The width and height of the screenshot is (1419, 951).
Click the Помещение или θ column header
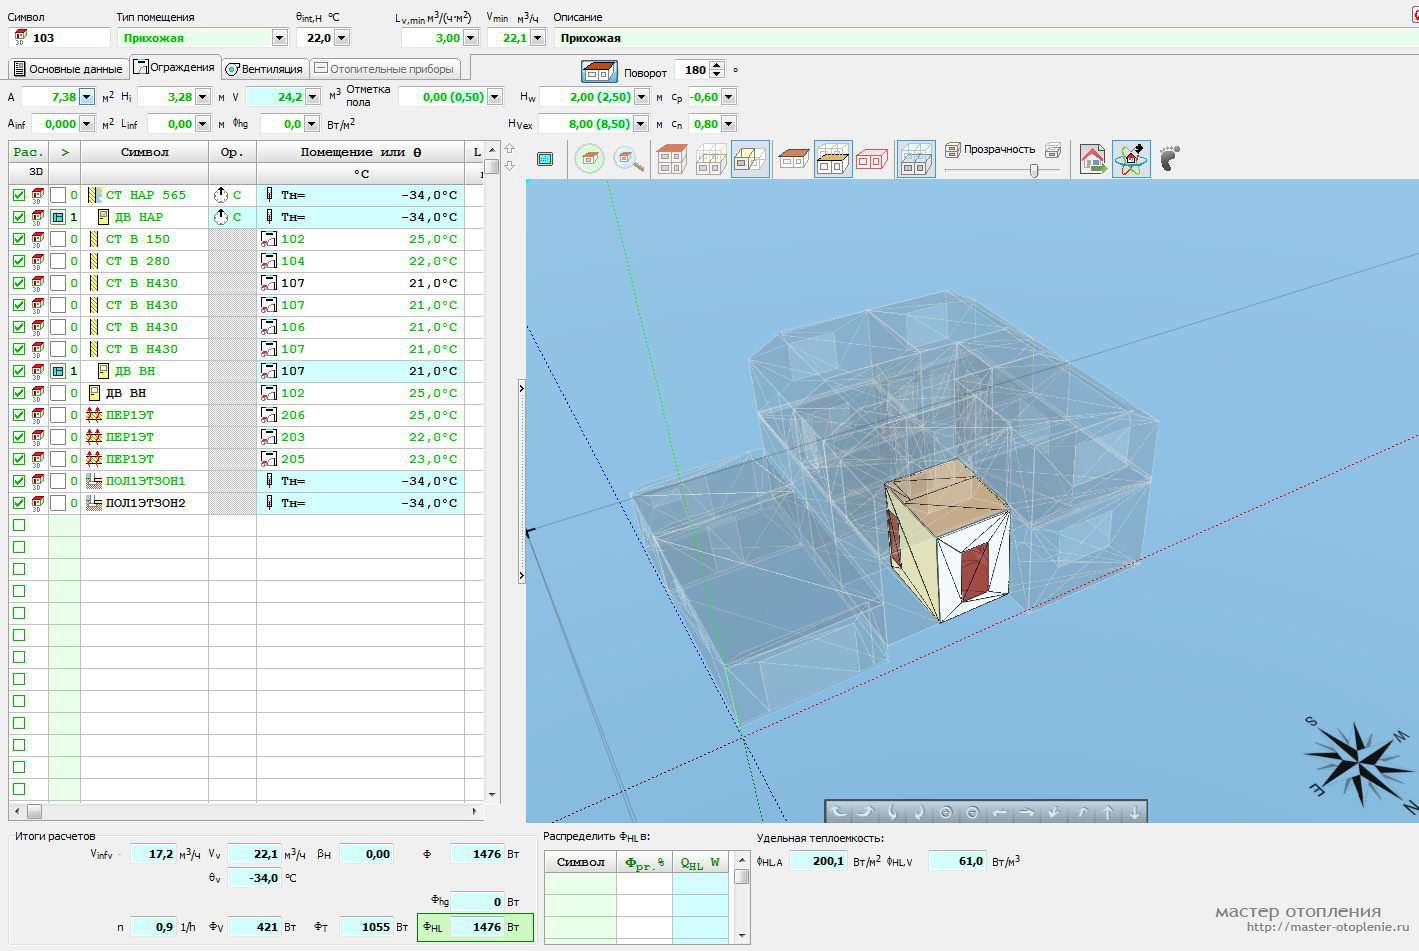click(361, 152)
